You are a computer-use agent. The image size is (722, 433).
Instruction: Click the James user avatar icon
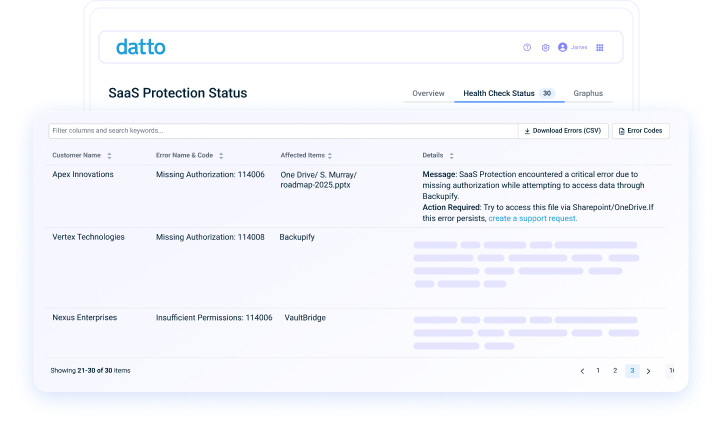click(x=562, y=47)
